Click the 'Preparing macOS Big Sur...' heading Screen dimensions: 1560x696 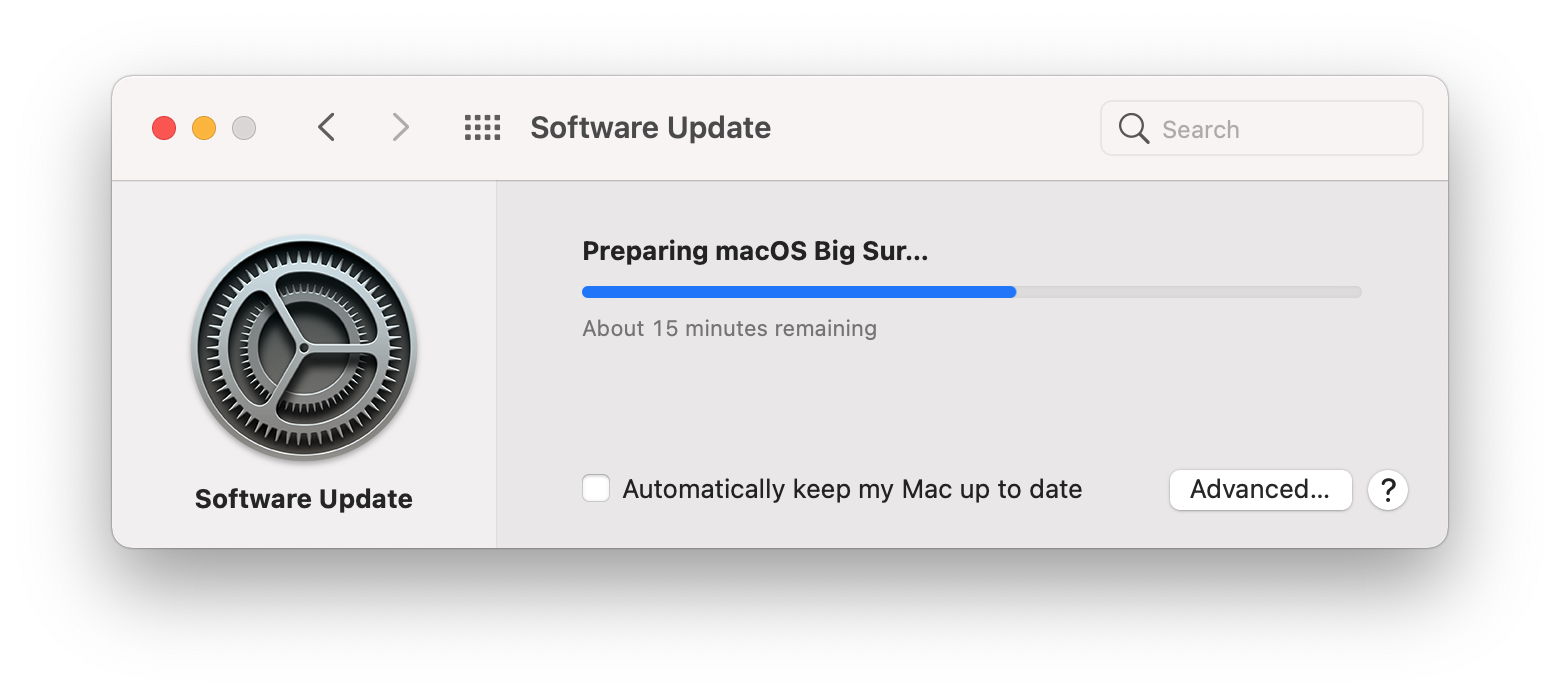point(755,251)
